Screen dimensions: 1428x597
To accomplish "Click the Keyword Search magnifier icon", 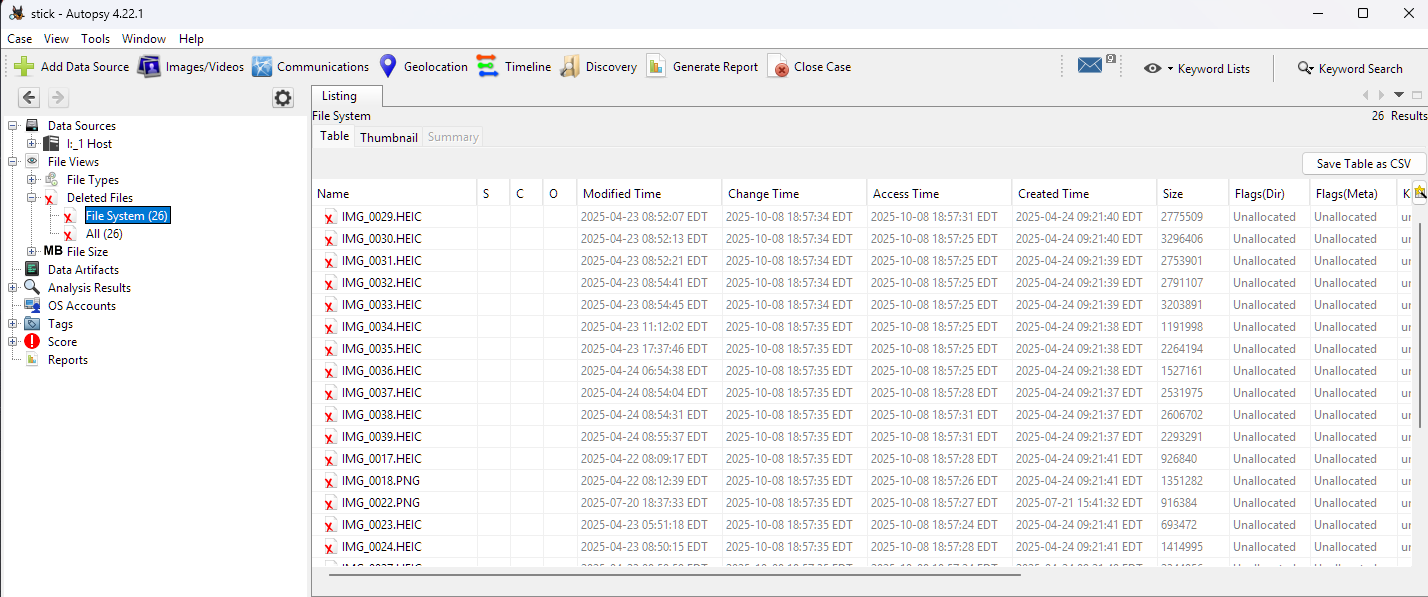I will pos(1306,68).
